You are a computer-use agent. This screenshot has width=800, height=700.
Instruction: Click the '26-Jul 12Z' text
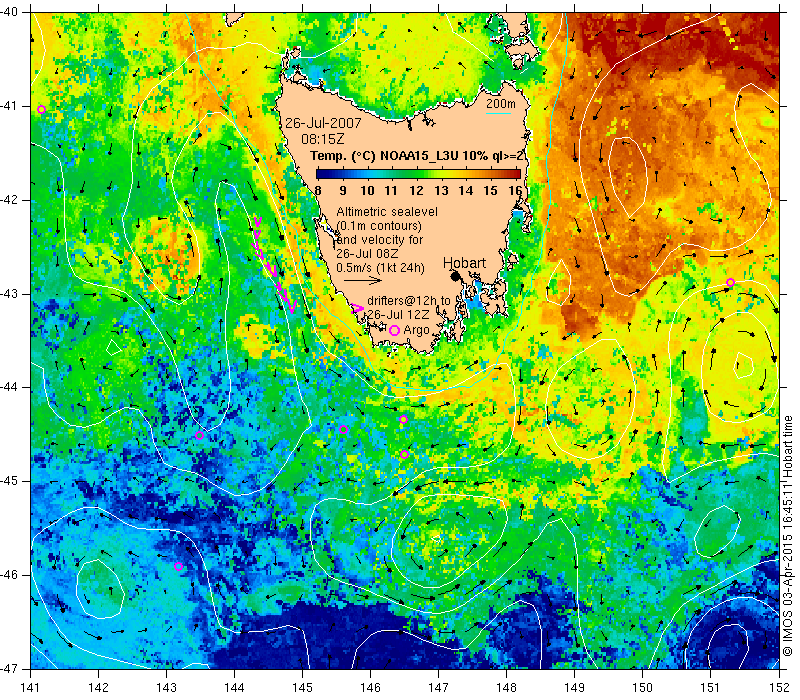coord(398,314)
